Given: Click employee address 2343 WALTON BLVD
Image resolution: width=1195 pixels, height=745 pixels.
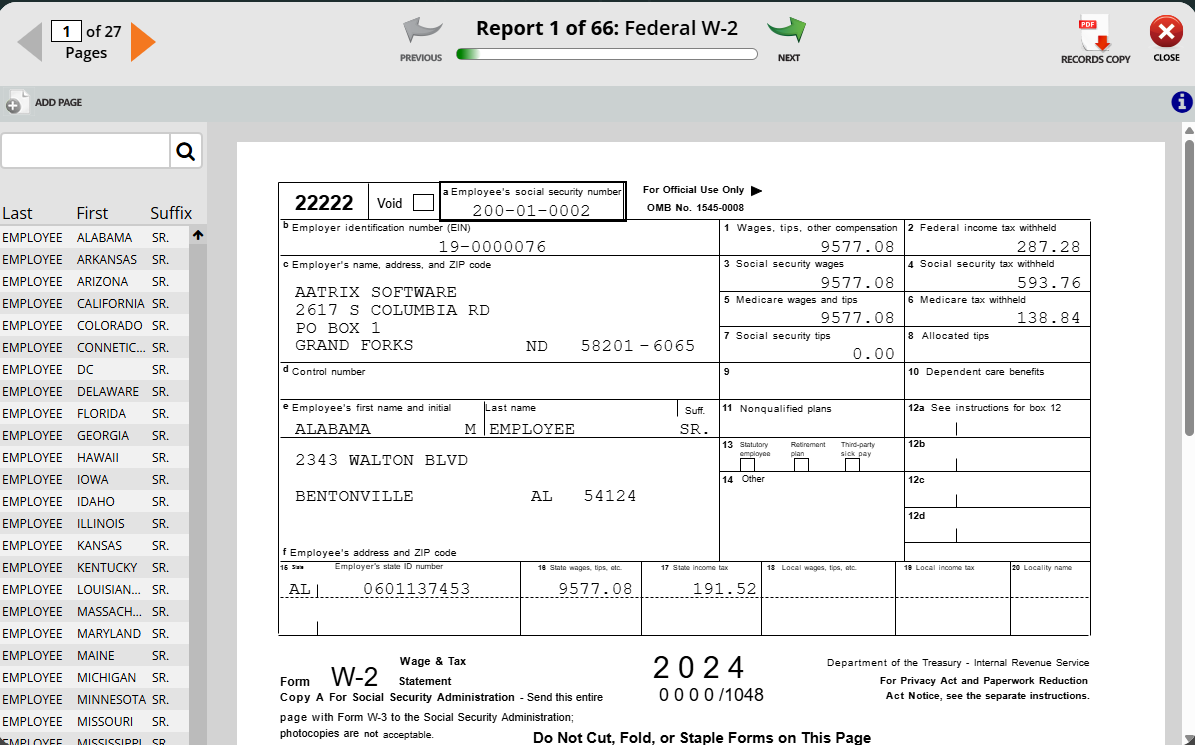Looking at the screenshot, I should [x=382, y=460].
